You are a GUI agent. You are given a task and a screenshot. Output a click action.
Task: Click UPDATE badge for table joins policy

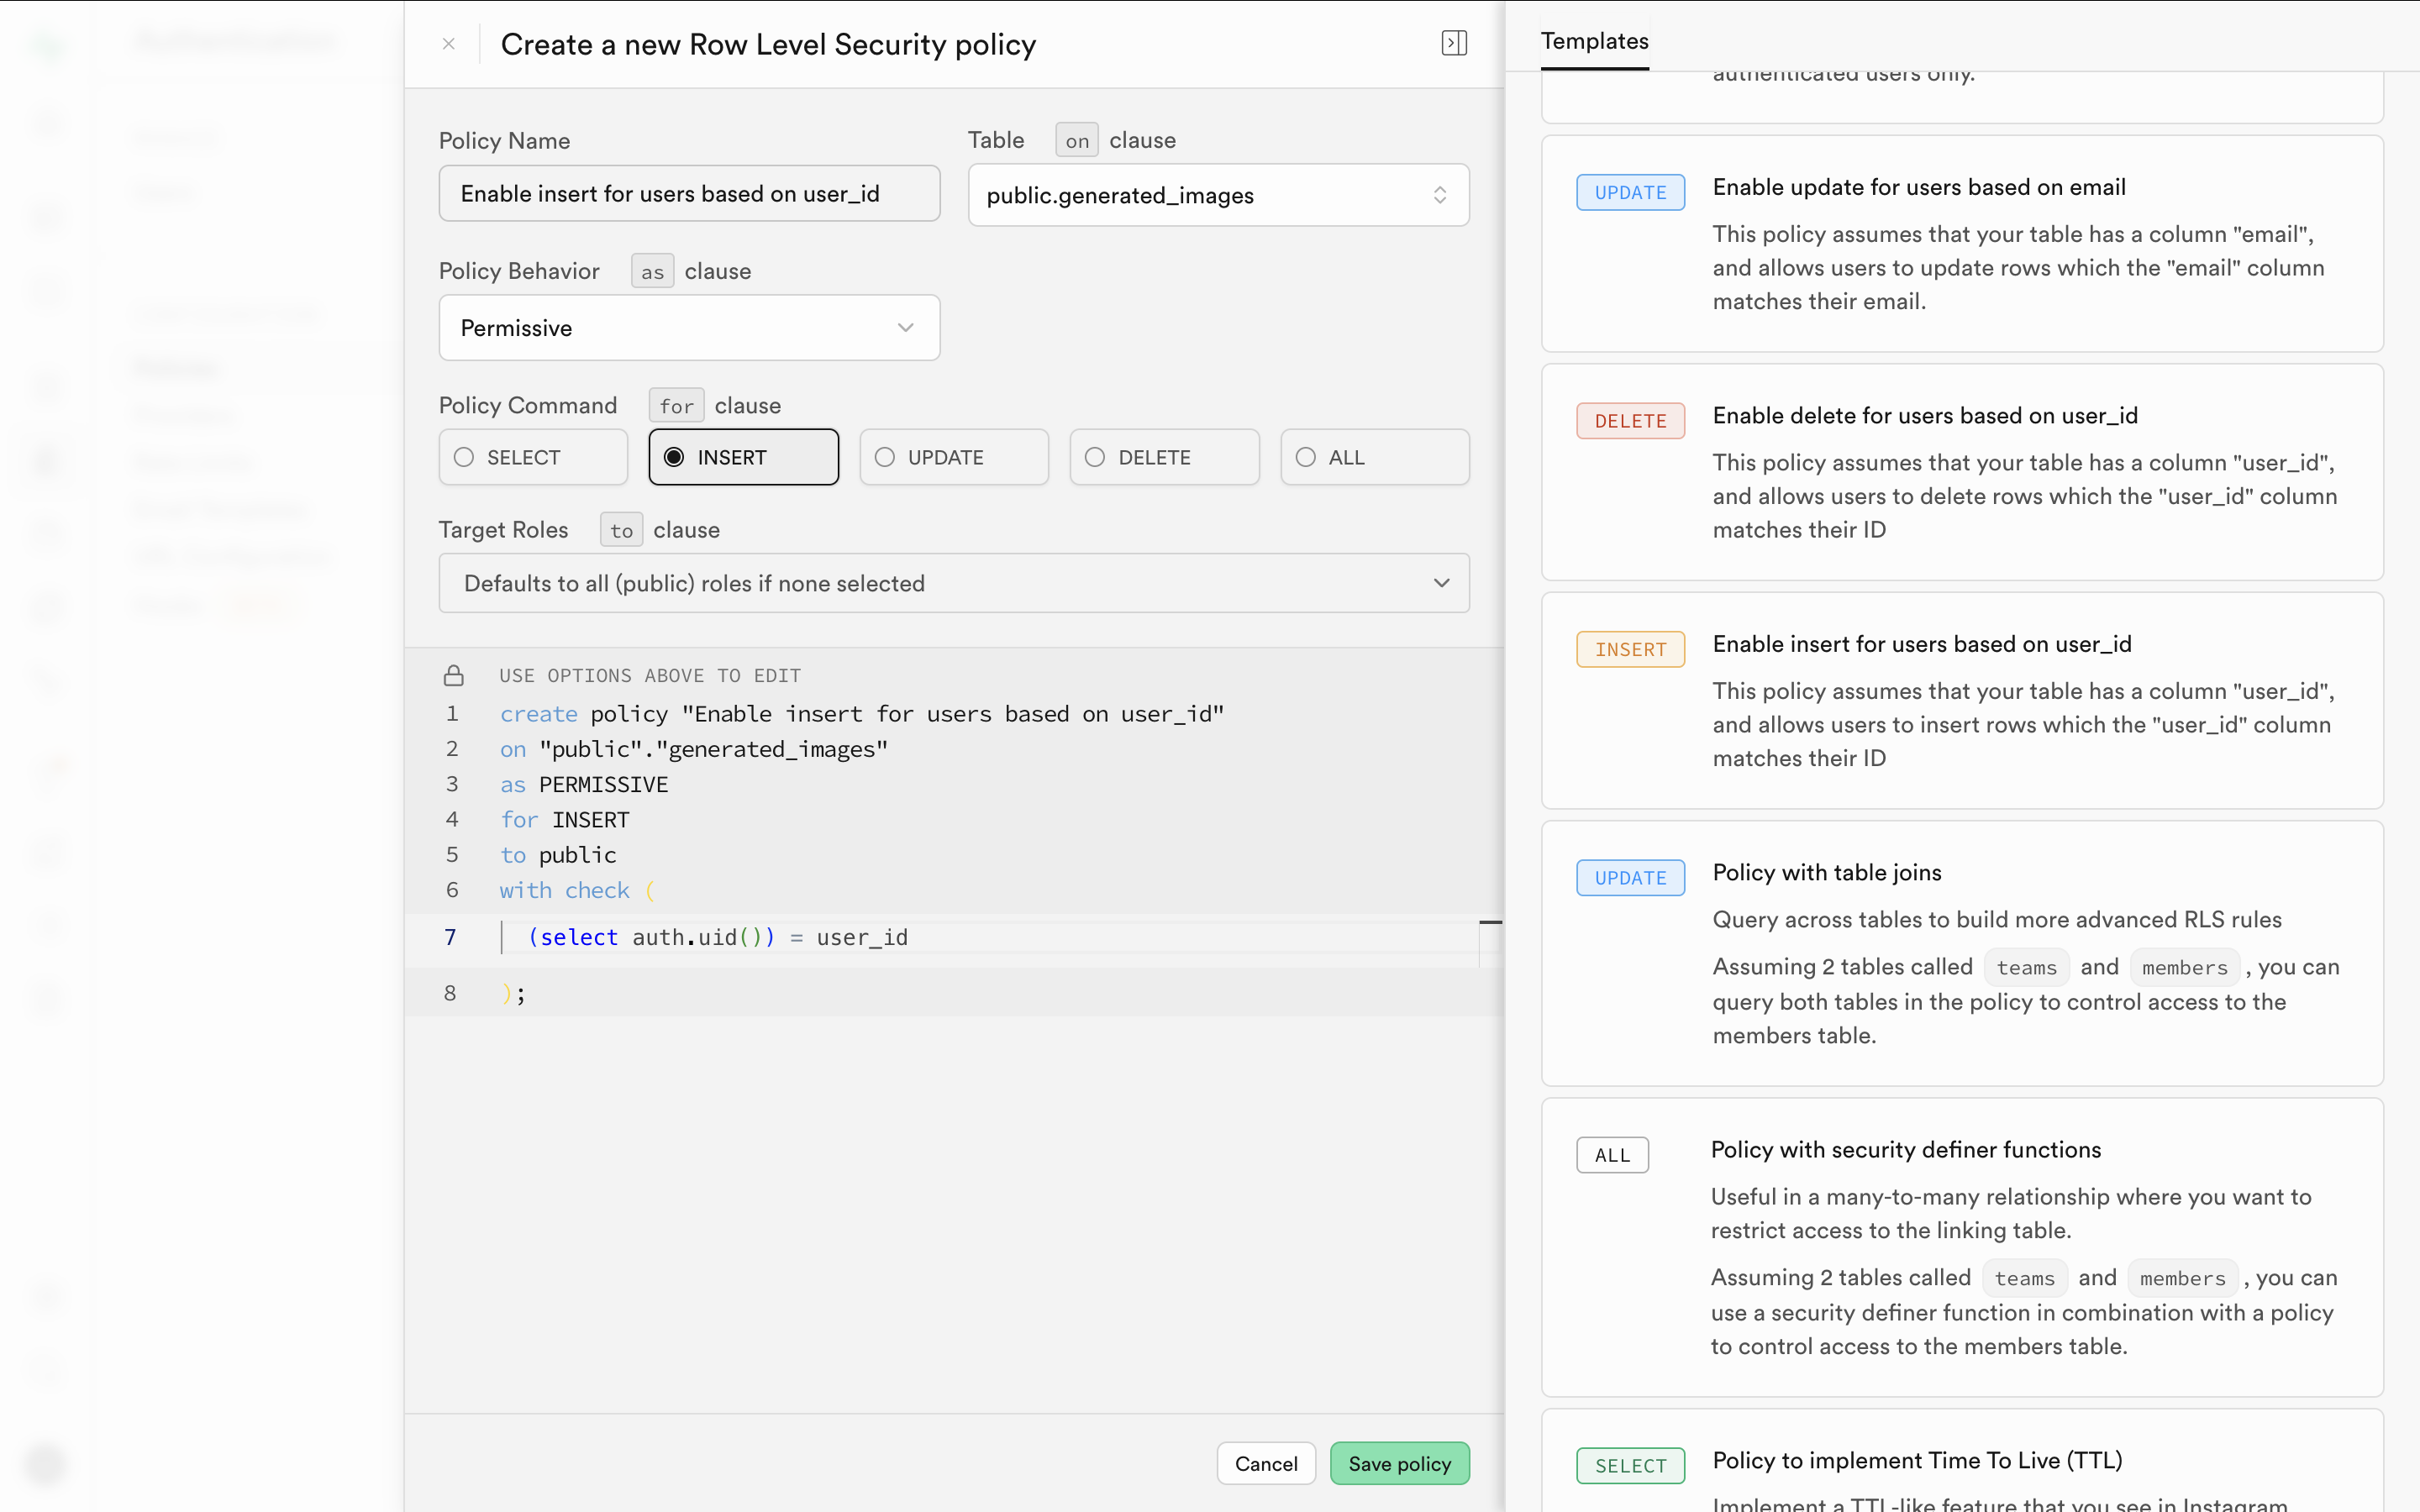1630,877
